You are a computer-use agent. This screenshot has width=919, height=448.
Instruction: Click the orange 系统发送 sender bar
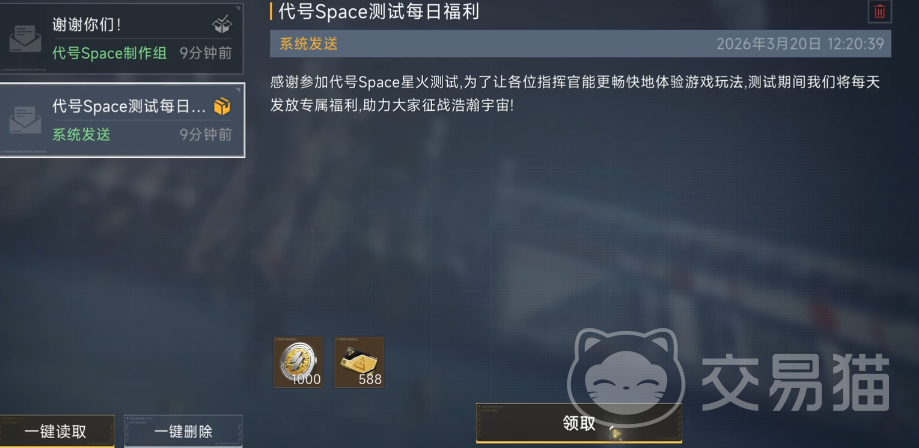pos(580,44)
